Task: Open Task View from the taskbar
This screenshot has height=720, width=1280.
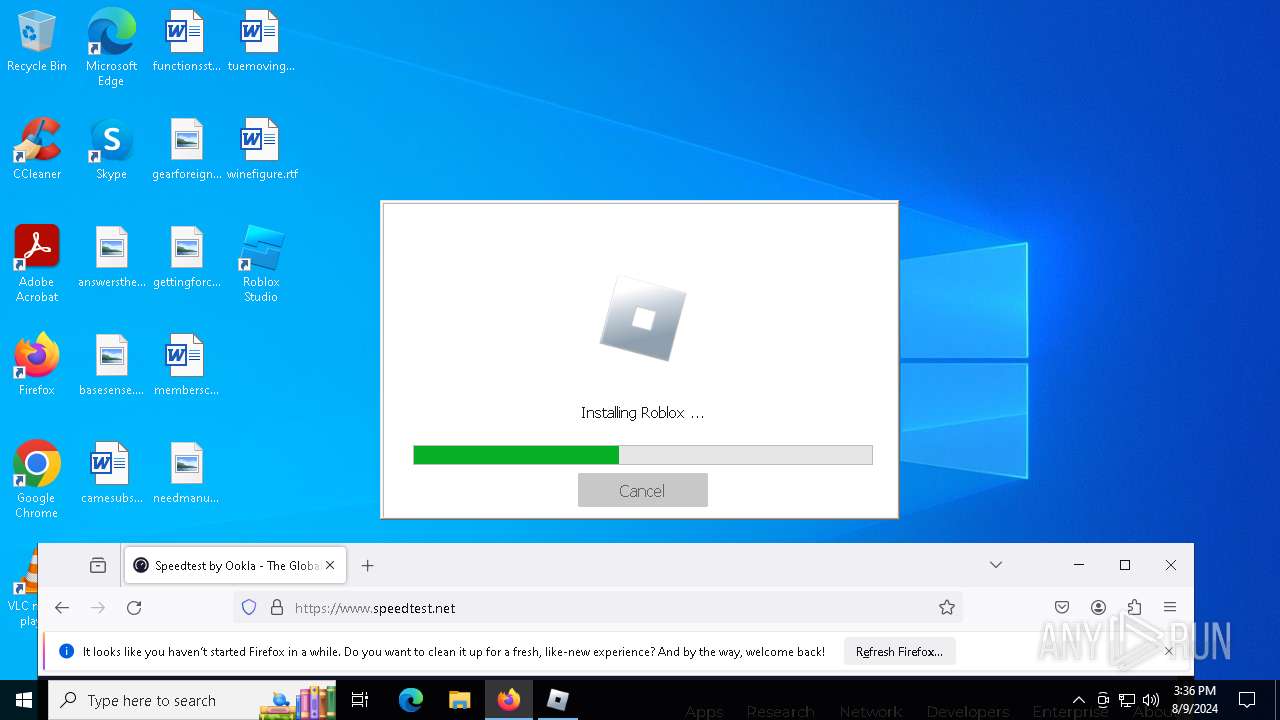Action: coord(360,700)
